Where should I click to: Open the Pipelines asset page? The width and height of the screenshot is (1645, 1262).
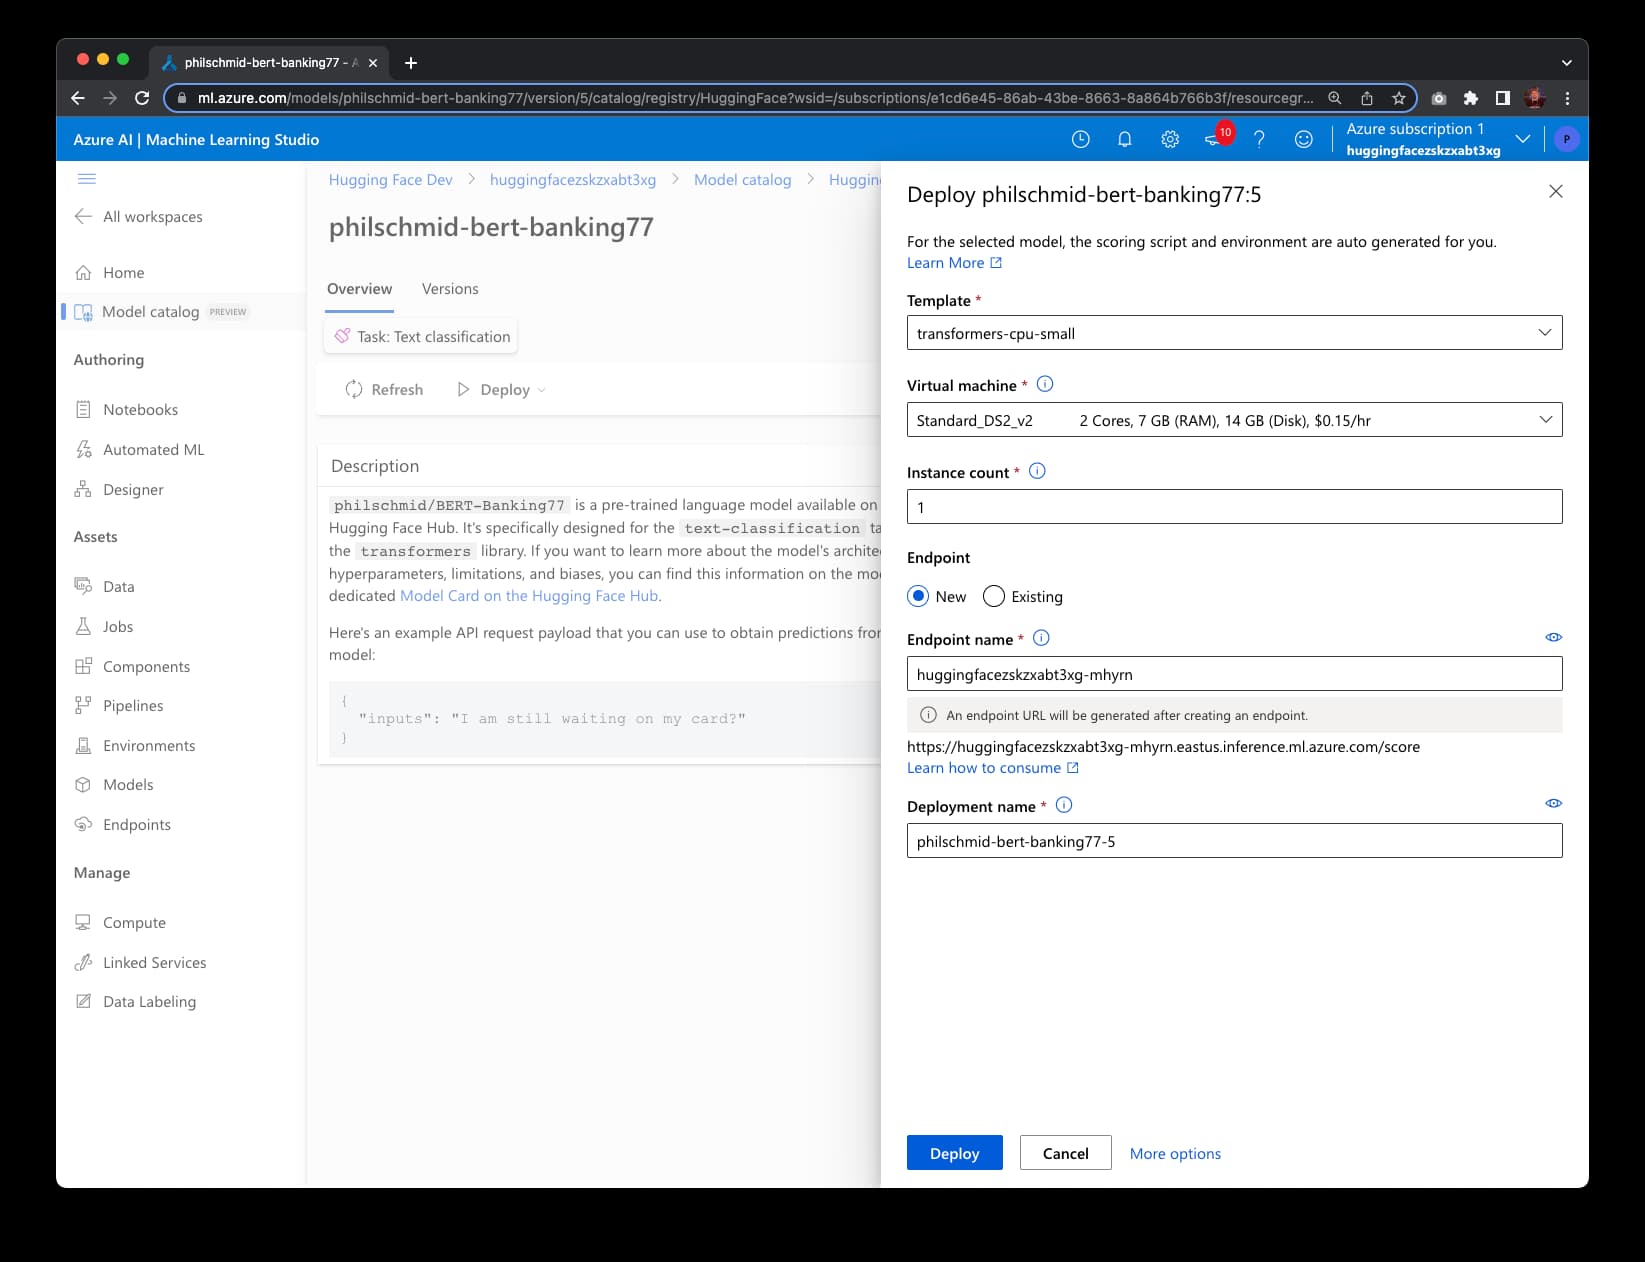coord(132,705)
